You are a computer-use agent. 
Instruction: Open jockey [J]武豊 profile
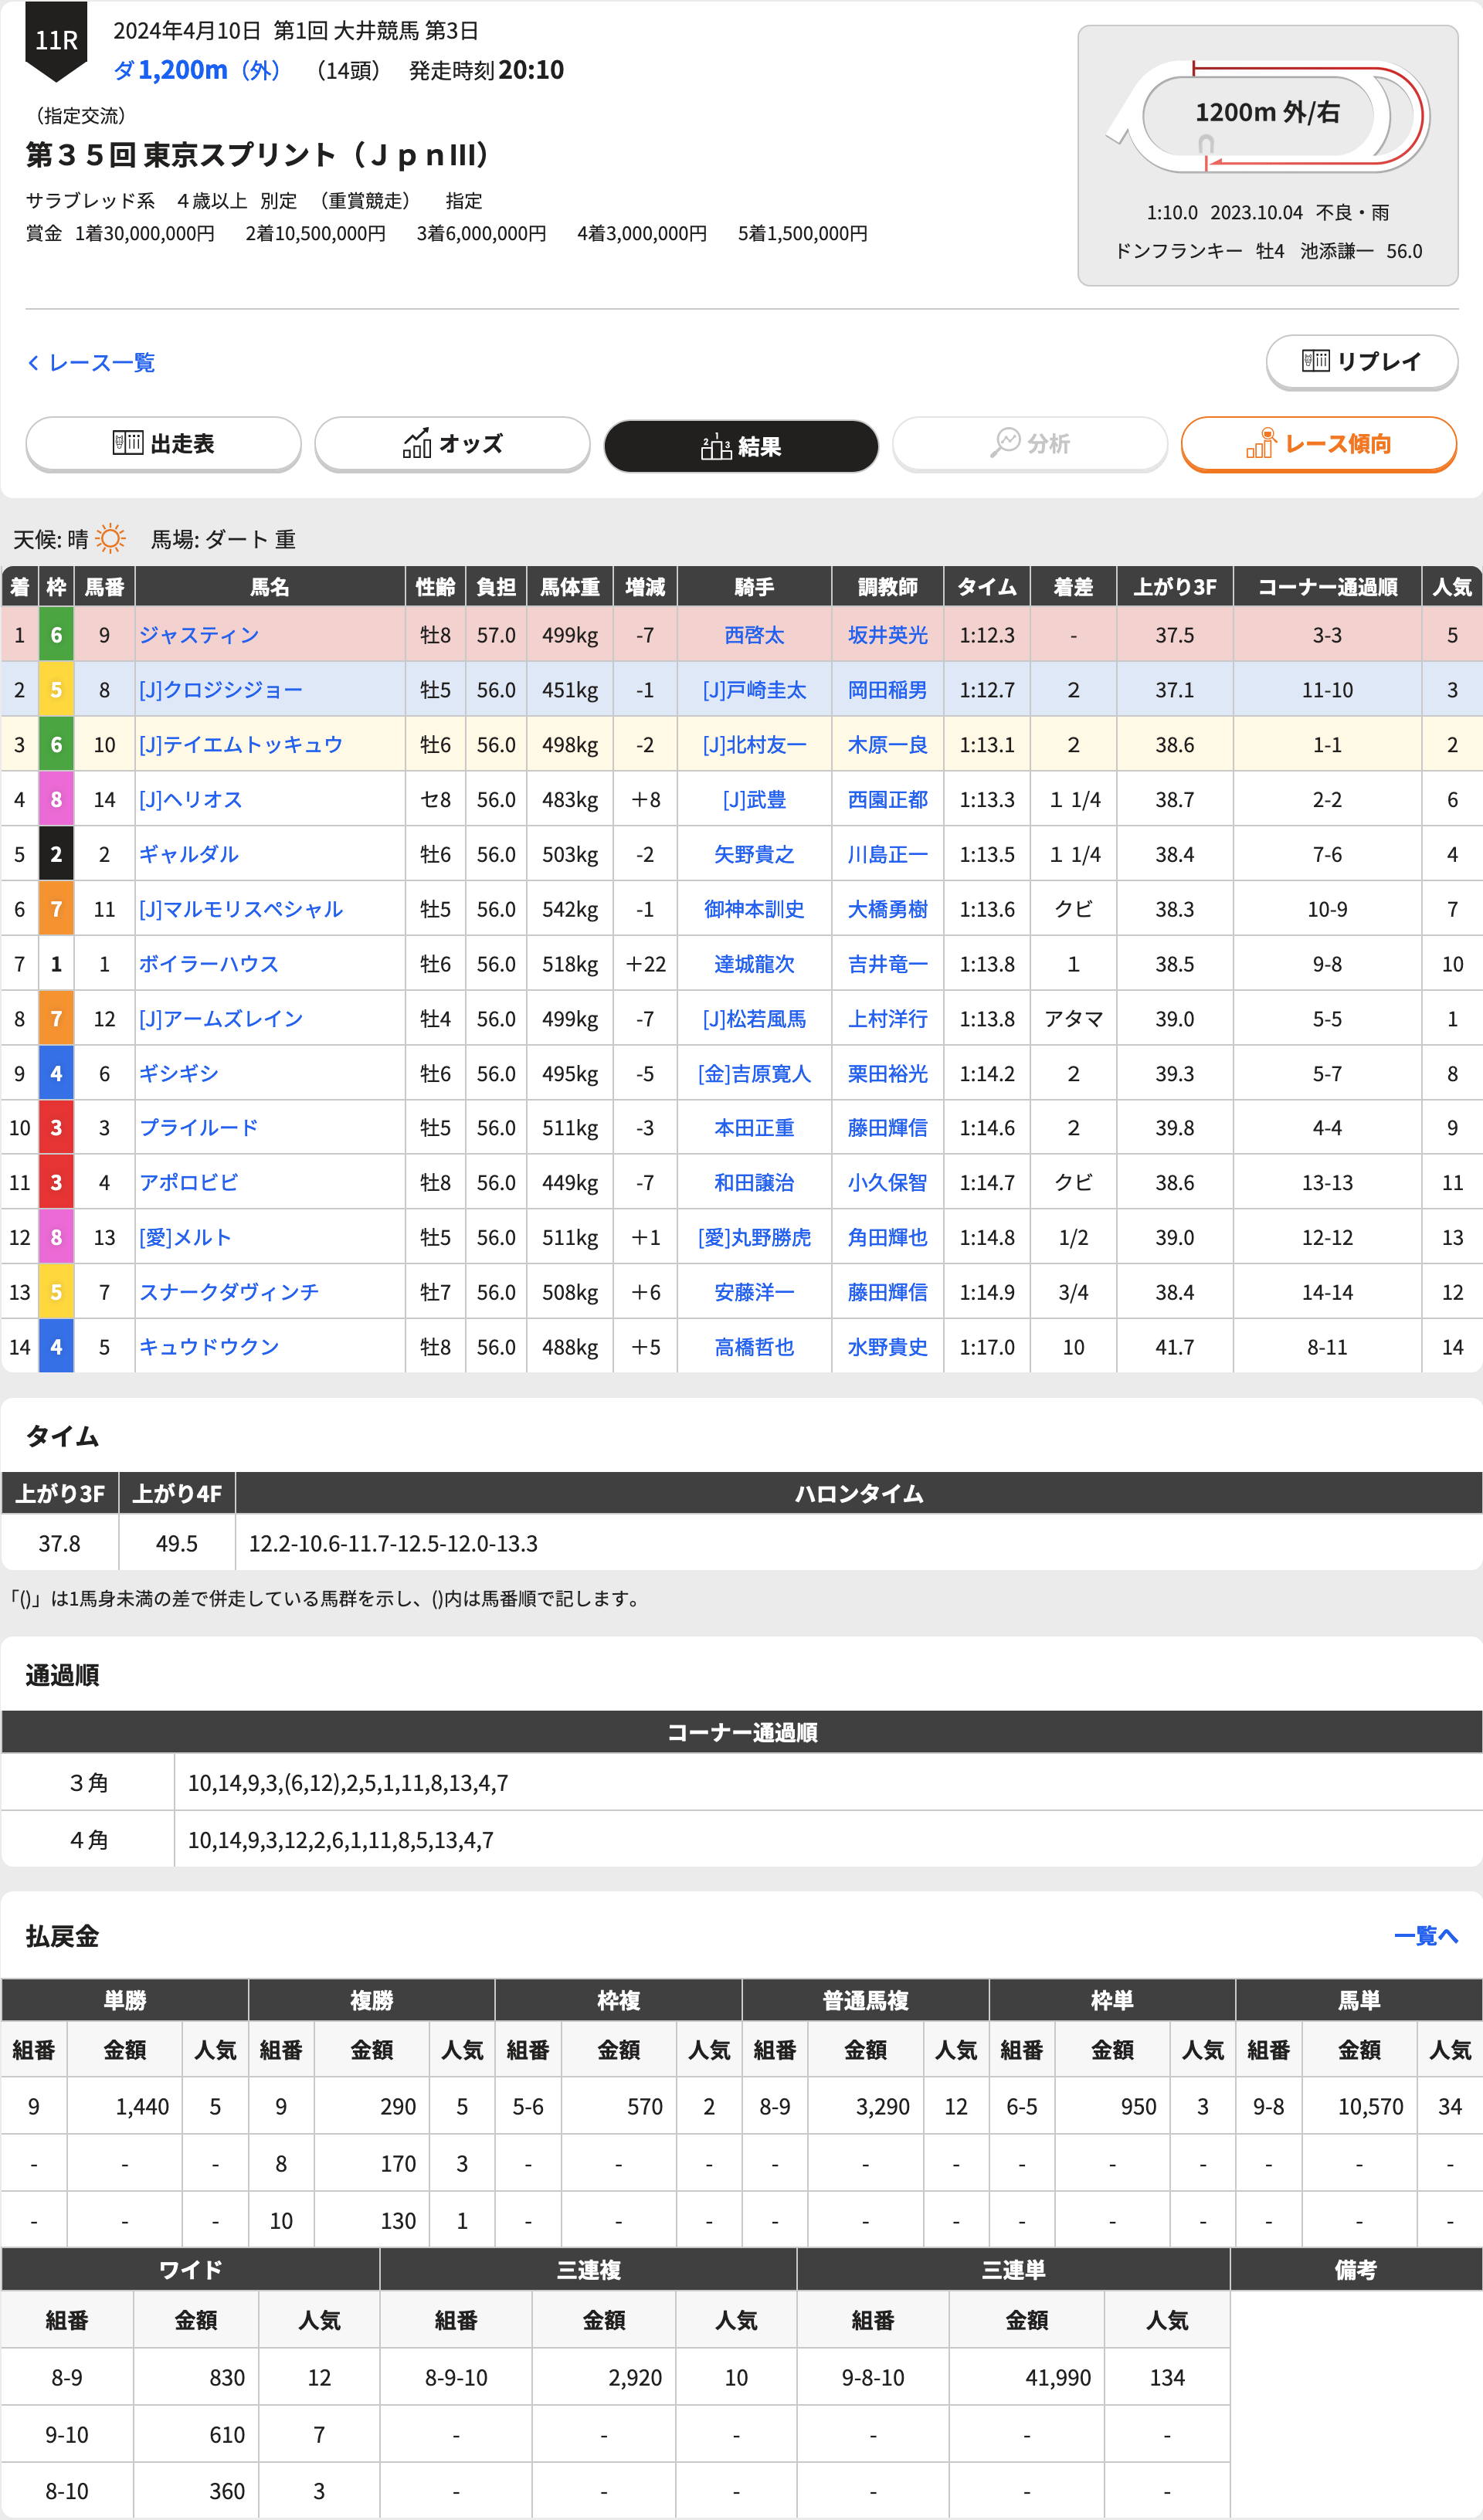click(x=754, y=800)
